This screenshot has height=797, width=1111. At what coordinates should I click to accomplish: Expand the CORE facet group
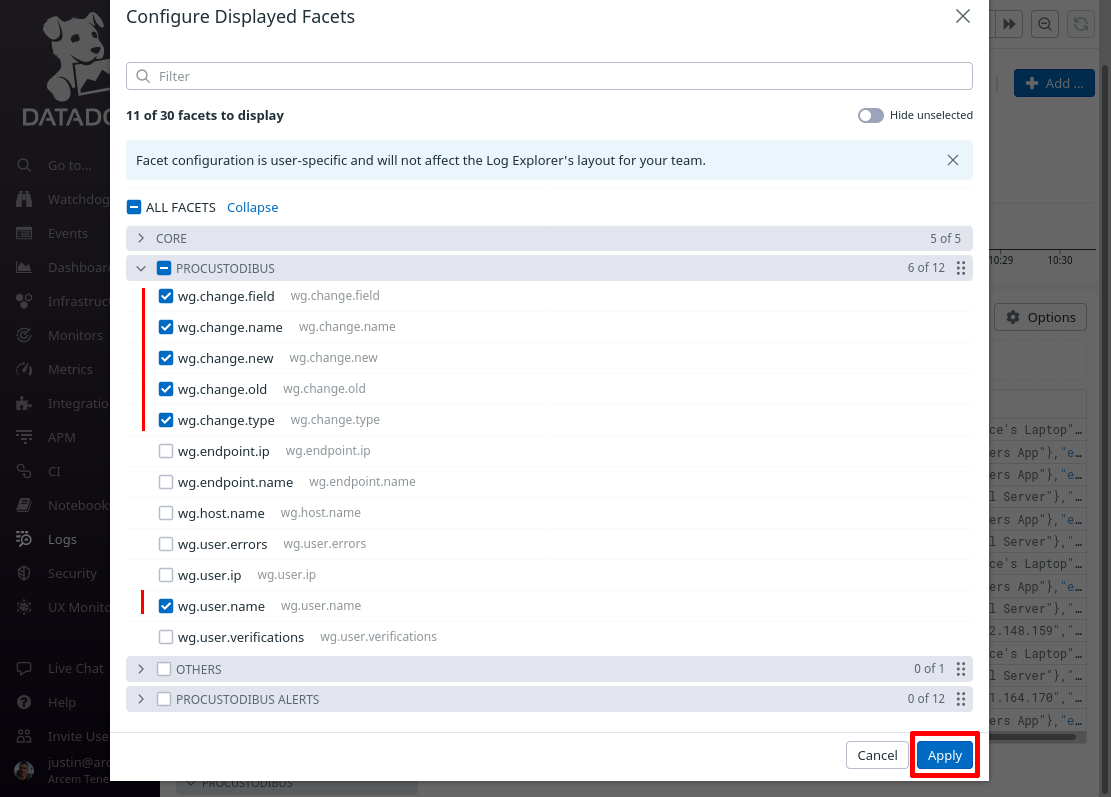(x=141, y=238)
